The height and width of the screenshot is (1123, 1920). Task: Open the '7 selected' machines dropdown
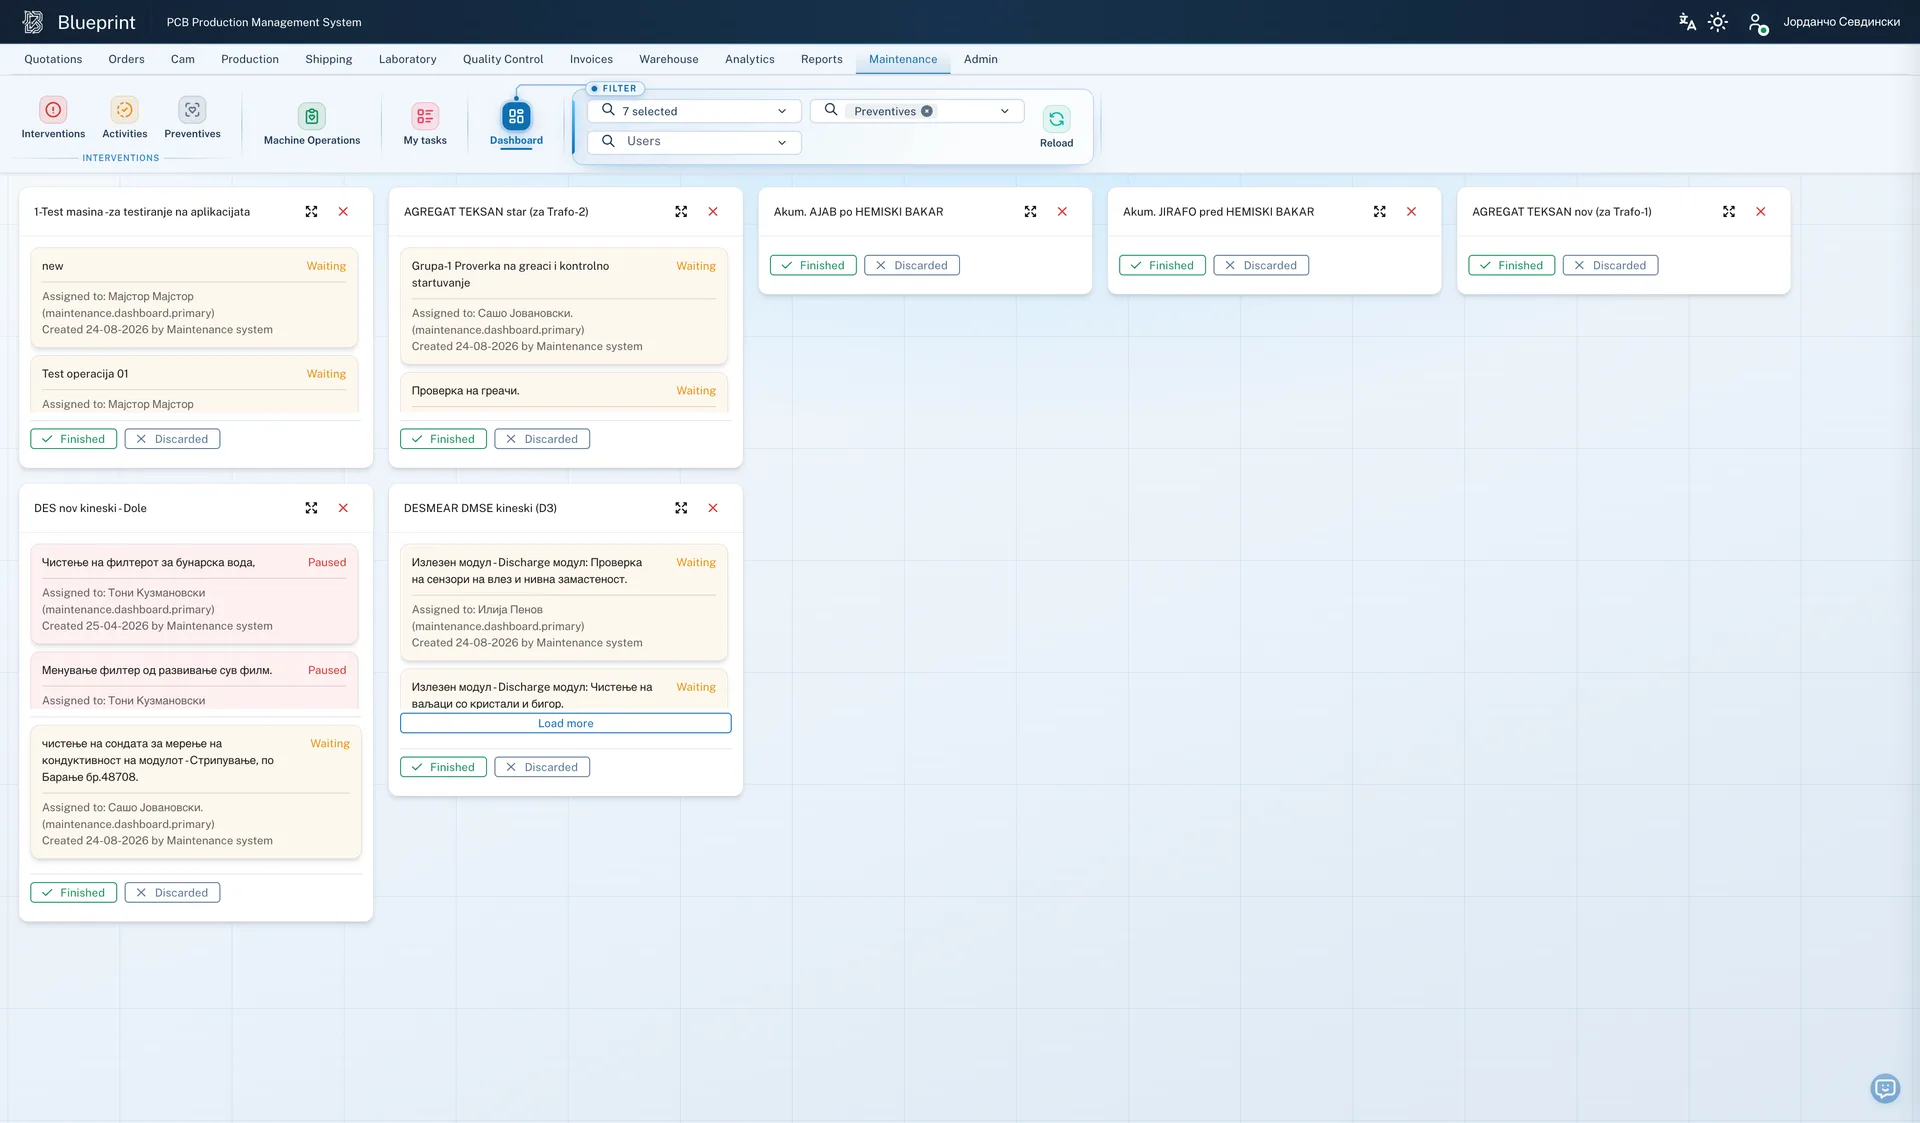click(694, 111)
